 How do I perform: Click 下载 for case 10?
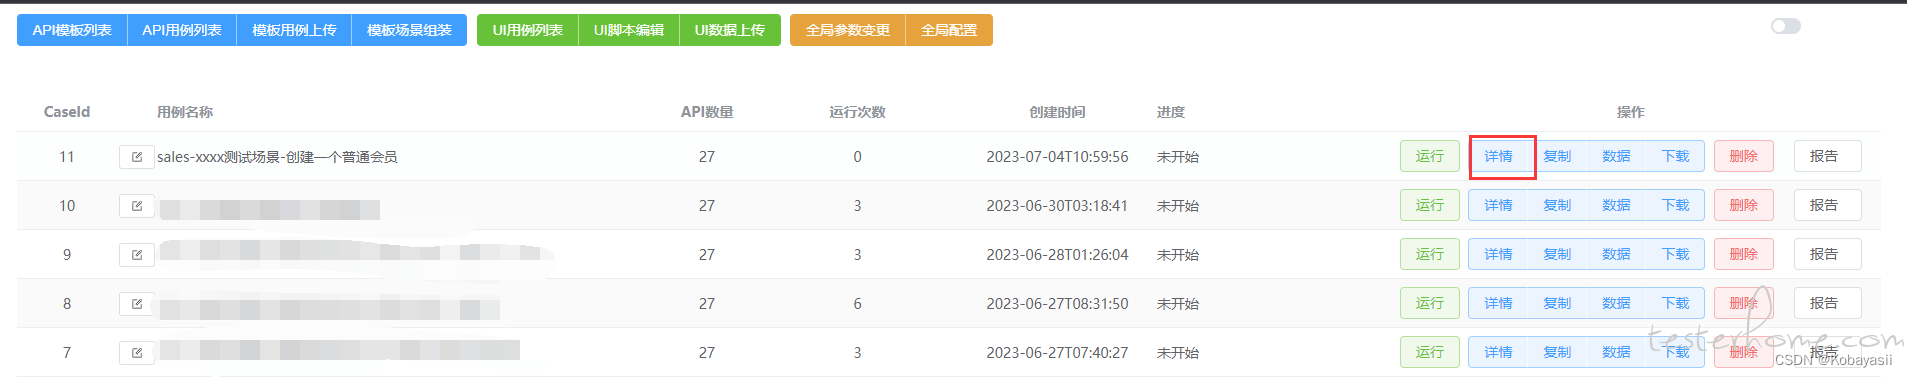click(x=1675, y=205)
